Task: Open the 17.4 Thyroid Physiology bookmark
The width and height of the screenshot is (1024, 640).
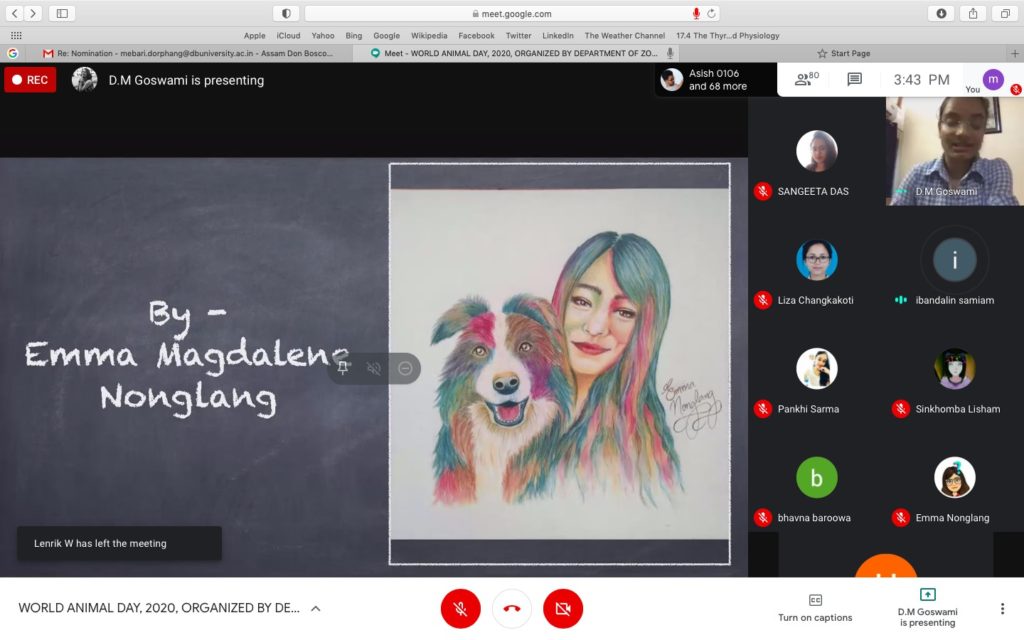Action: [728, 36]
